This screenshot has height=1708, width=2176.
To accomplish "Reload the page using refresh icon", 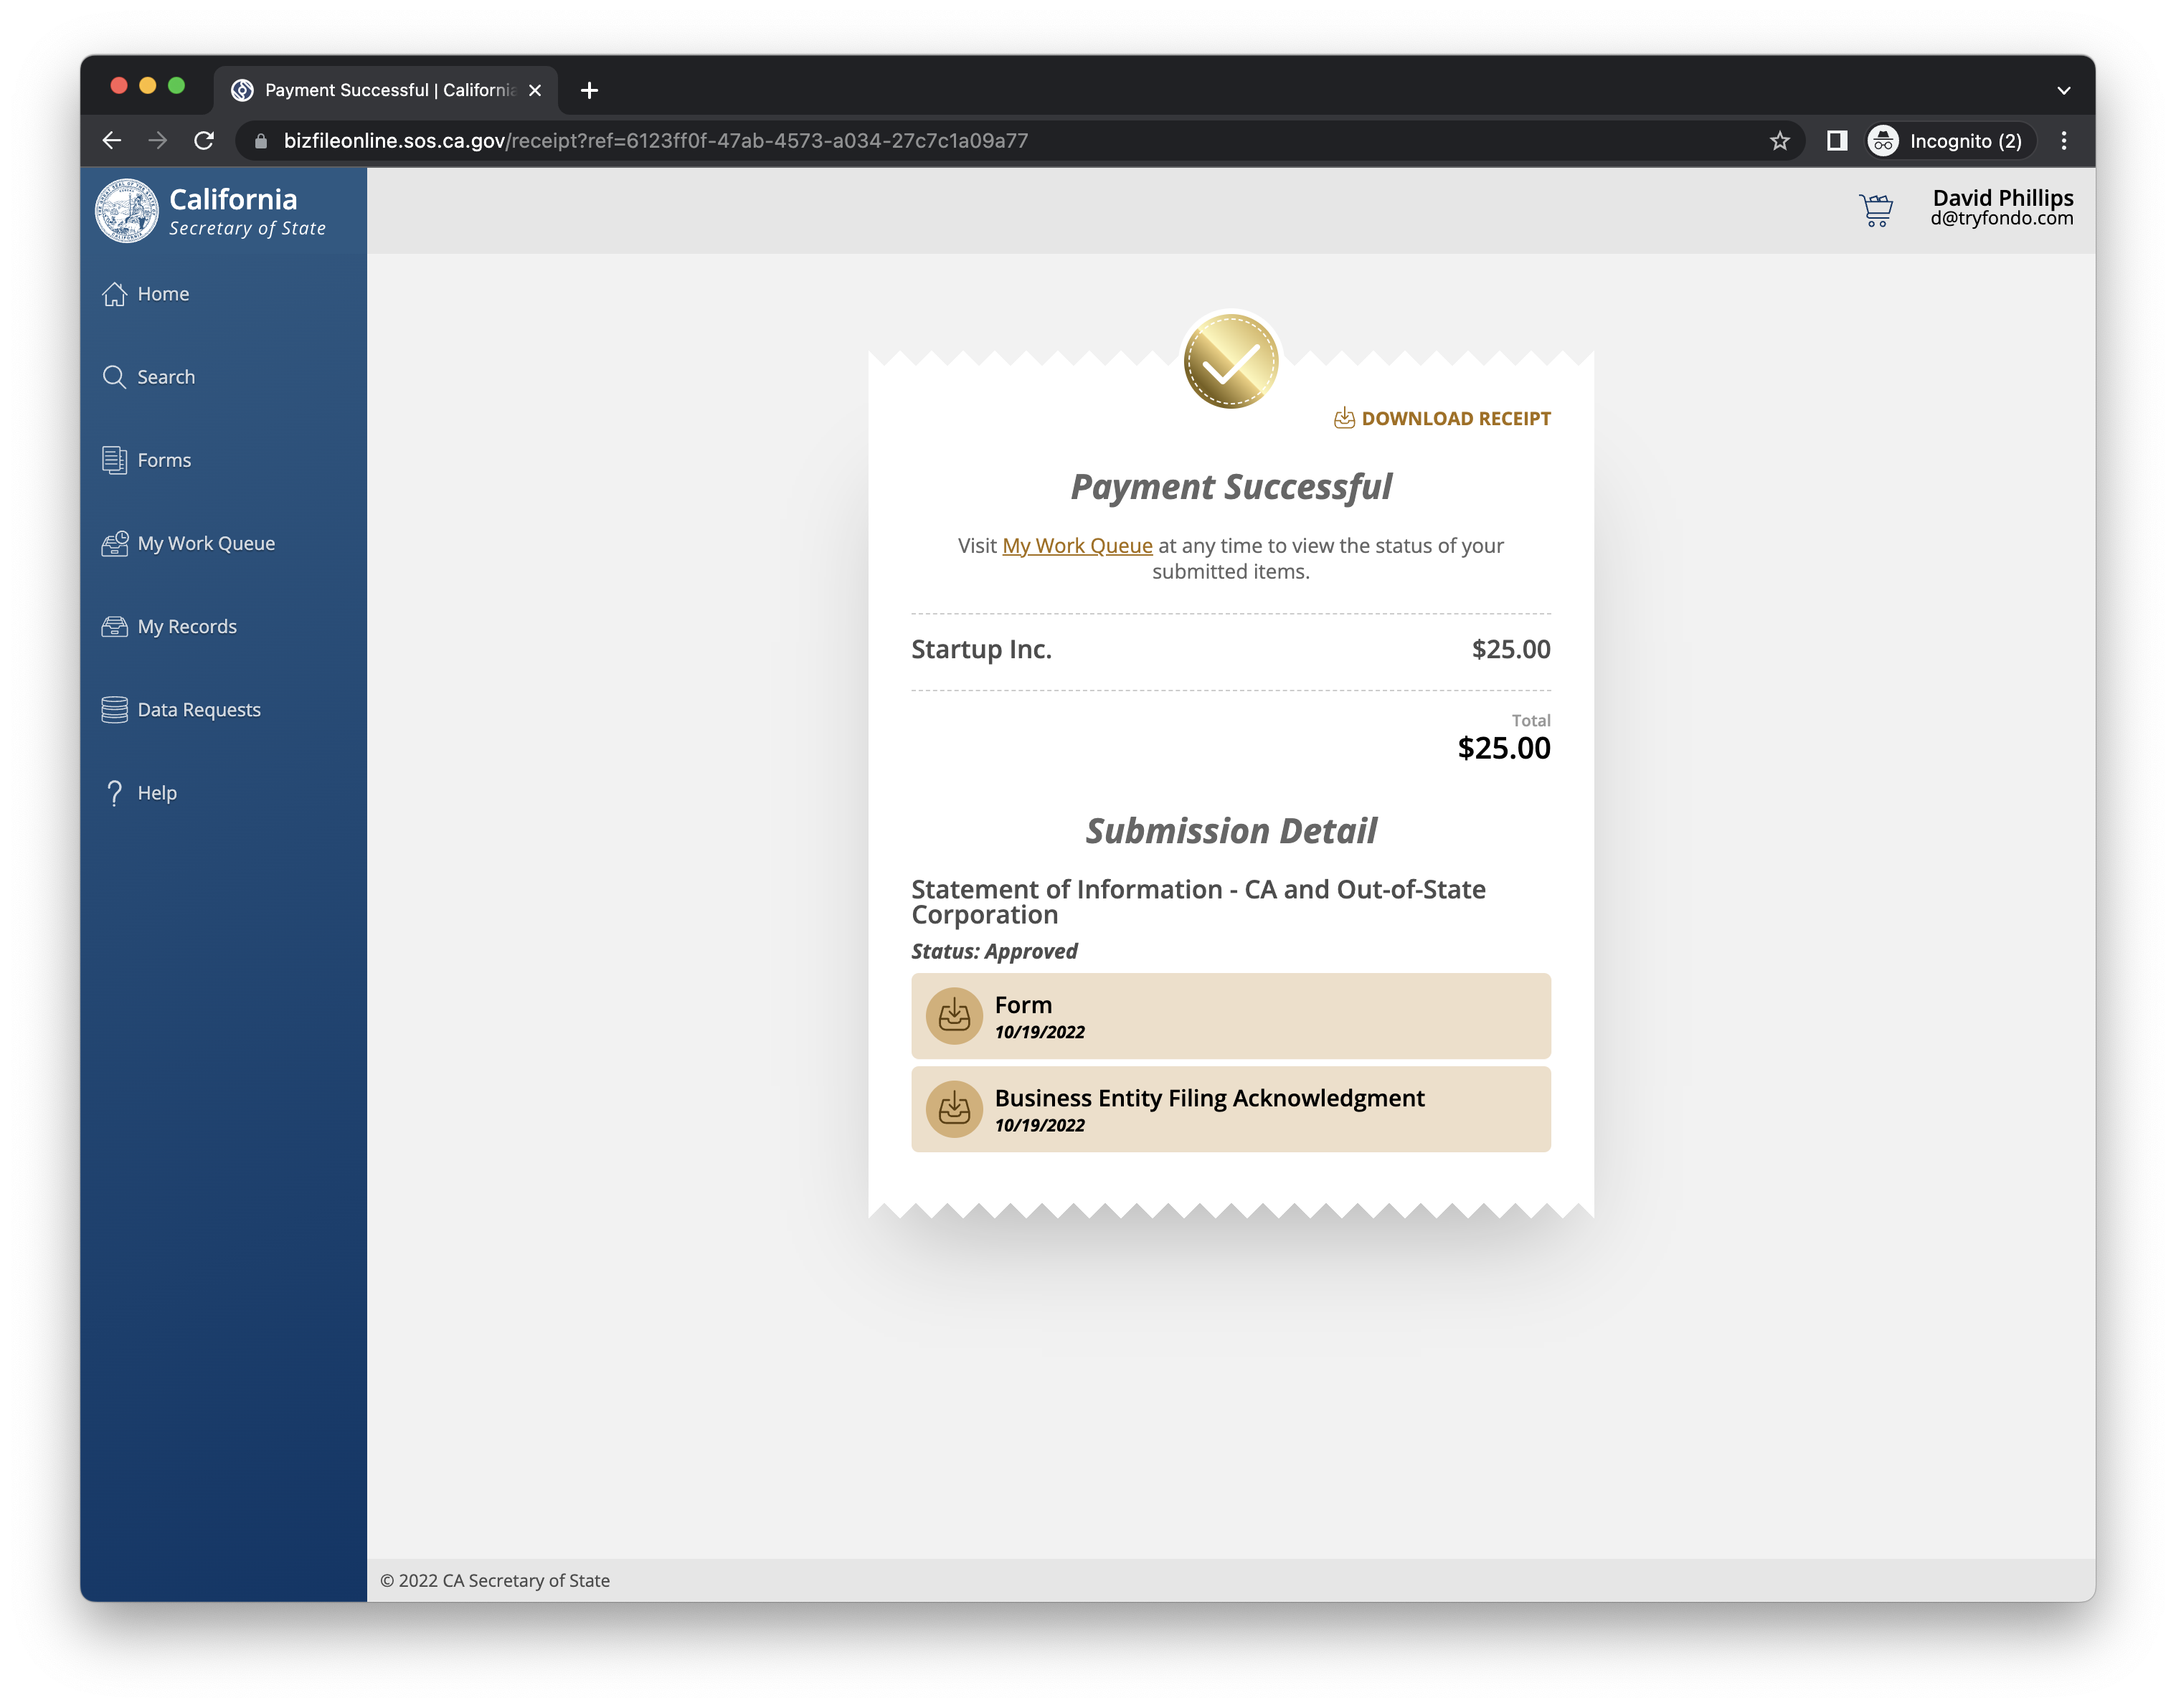I will [x=204, y=141].
